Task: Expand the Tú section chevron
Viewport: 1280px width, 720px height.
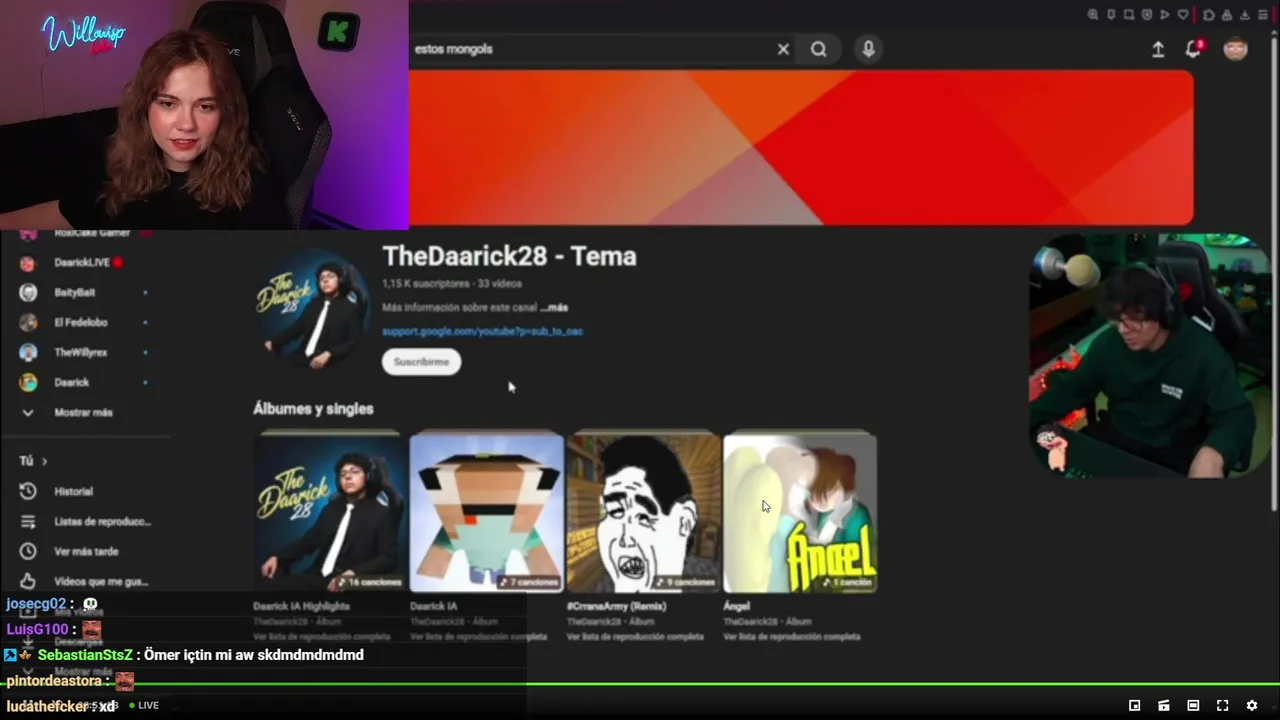Action: click(44, 461)
